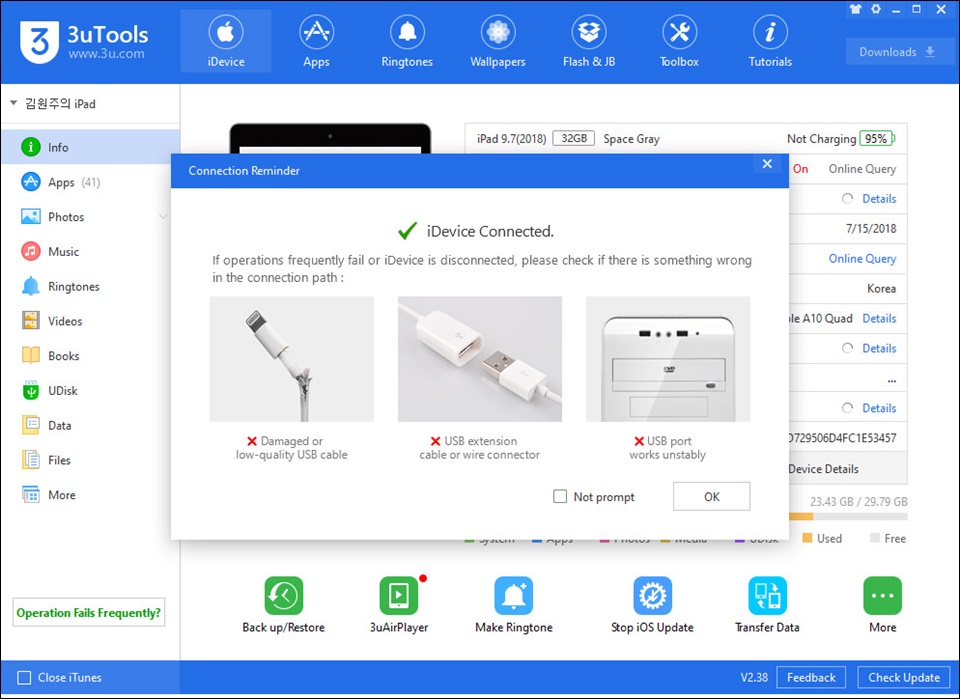960x699 pixels.
Task: Open the settings gear in title bar
Action: [x=876, y=9]
